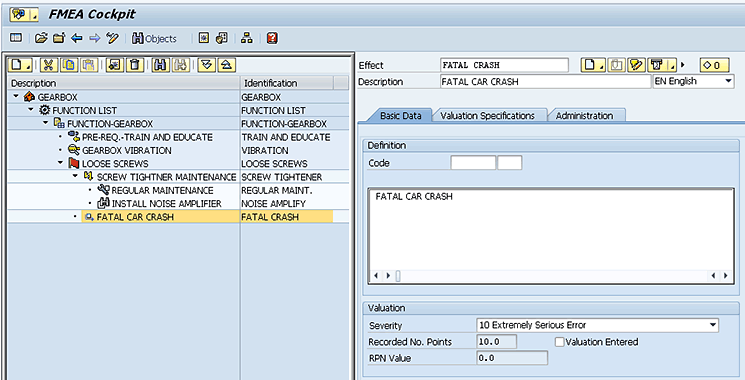Switch to the Administration tab

(584, 115)
